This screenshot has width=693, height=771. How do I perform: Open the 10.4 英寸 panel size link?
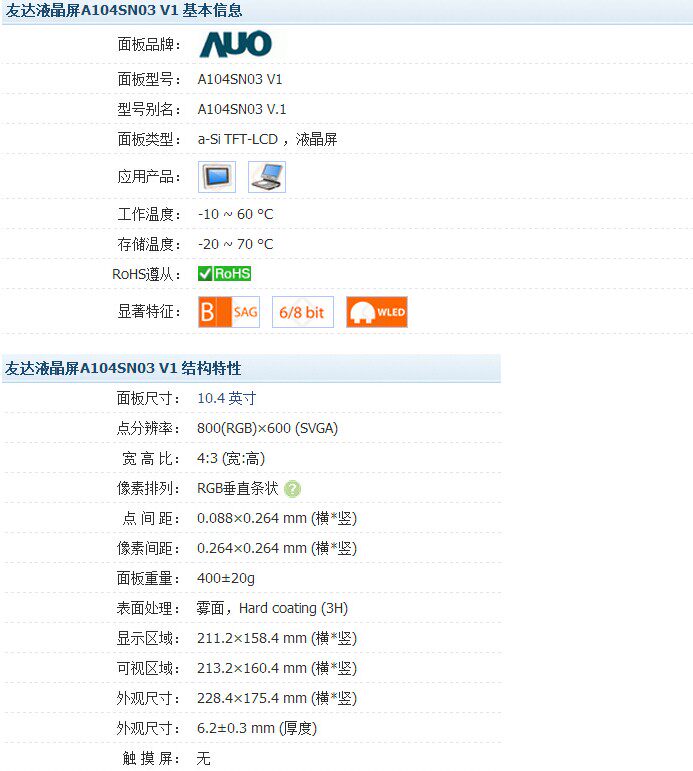(227, 398)
